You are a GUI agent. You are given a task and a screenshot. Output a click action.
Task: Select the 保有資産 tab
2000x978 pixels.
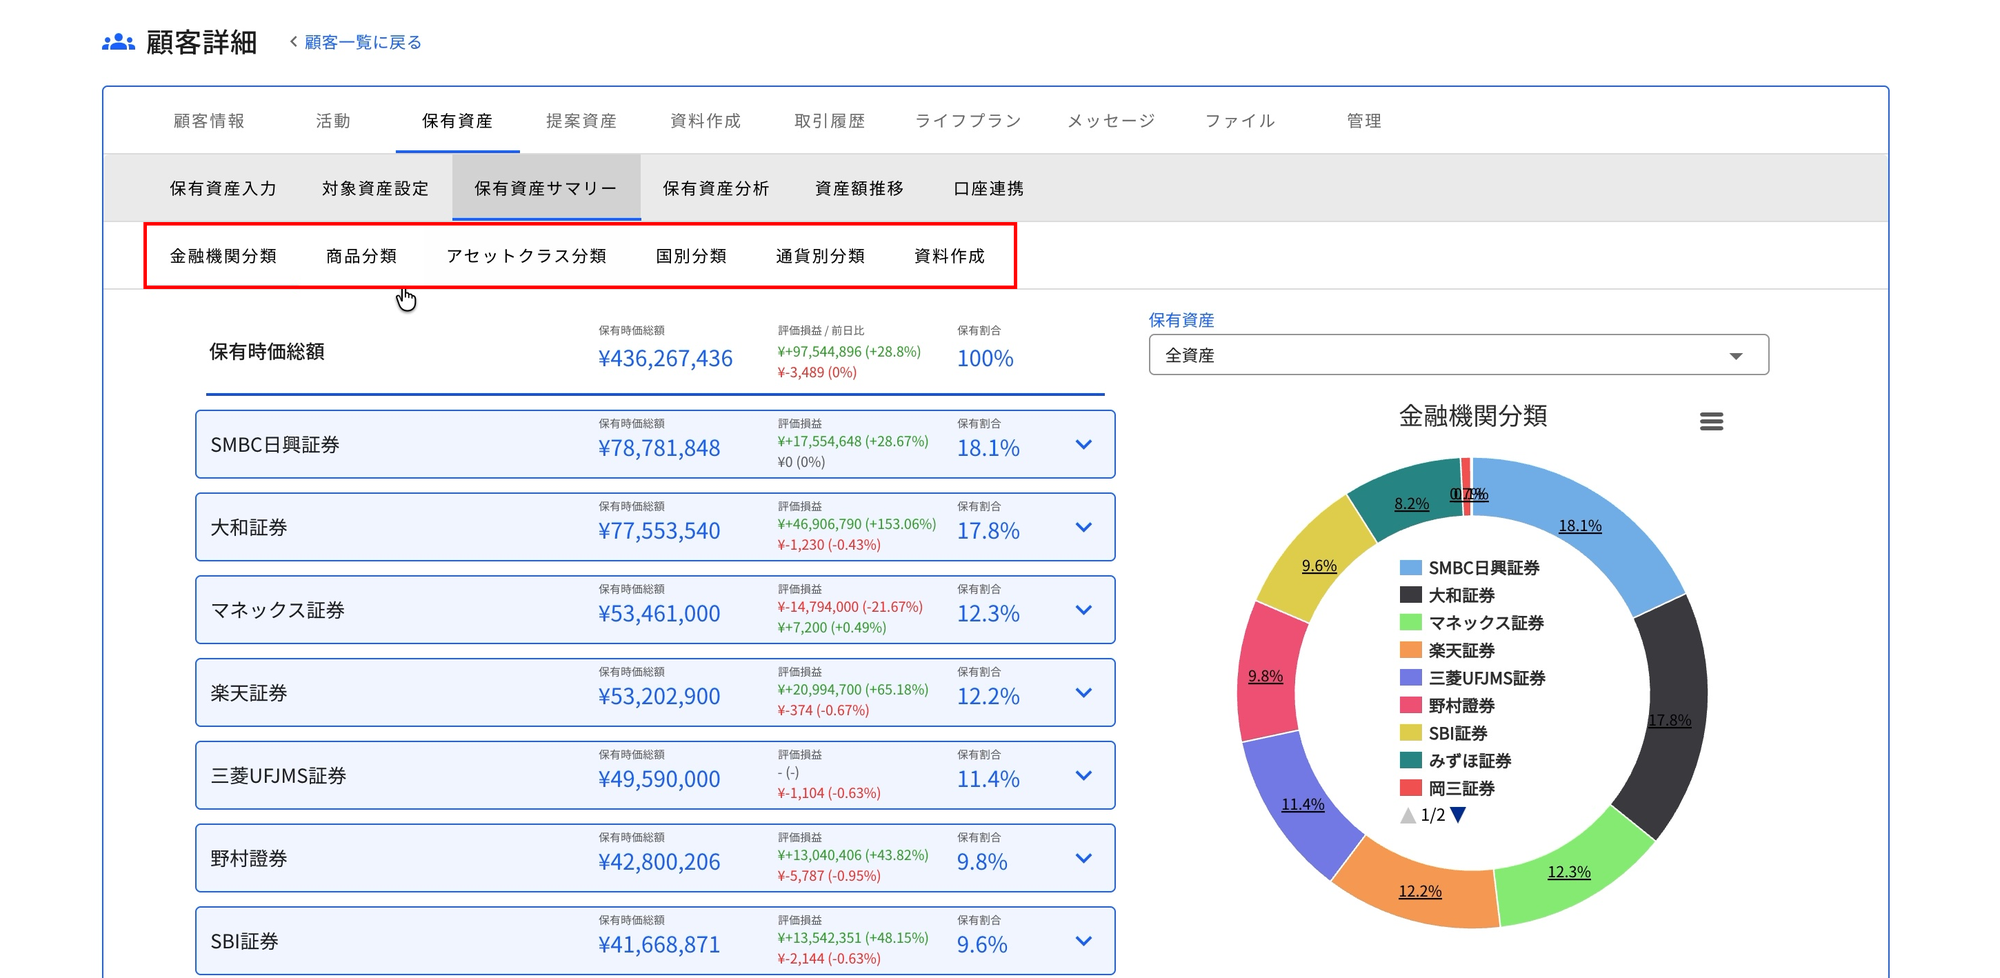pos(457,121)
